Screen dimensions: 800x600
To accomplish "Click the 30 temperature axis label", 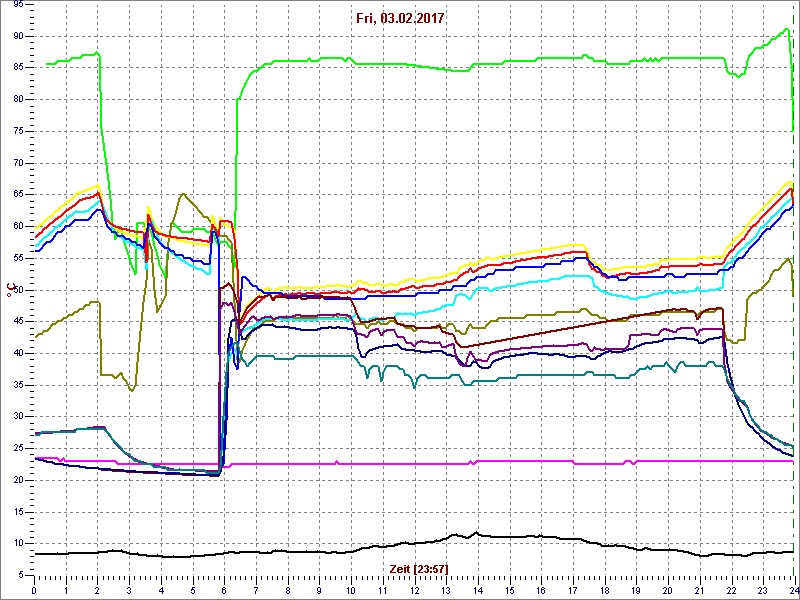I will tap(17, 417).
